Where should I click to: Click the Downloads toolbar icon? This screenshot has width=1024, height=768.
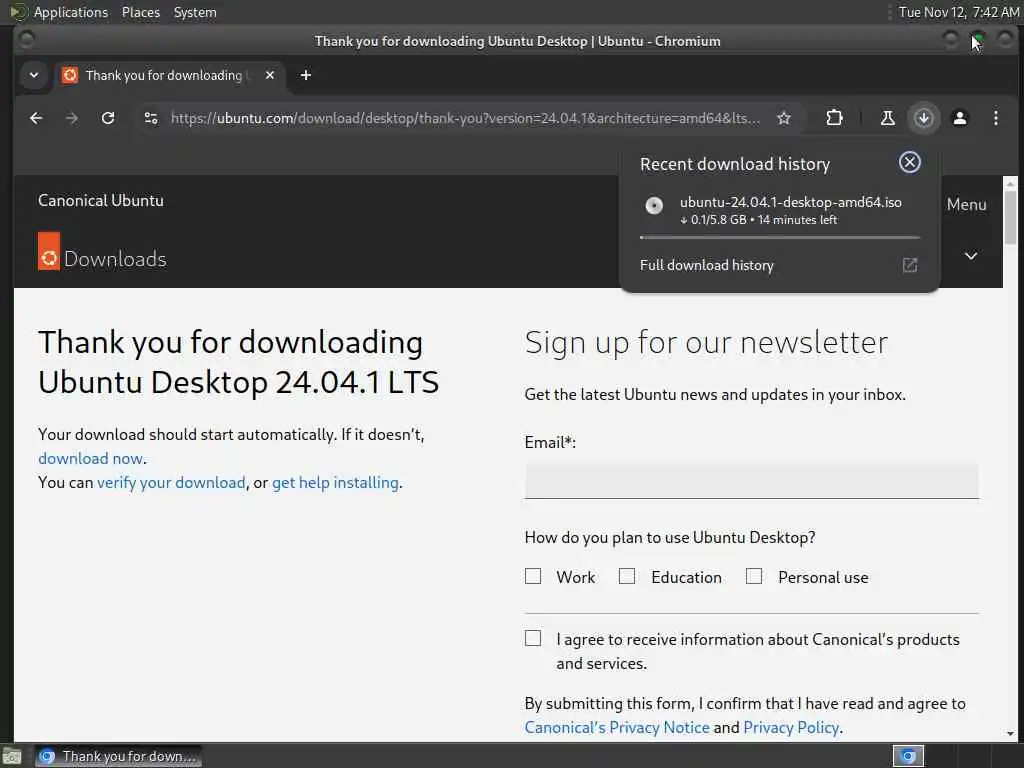coord(924,118)
